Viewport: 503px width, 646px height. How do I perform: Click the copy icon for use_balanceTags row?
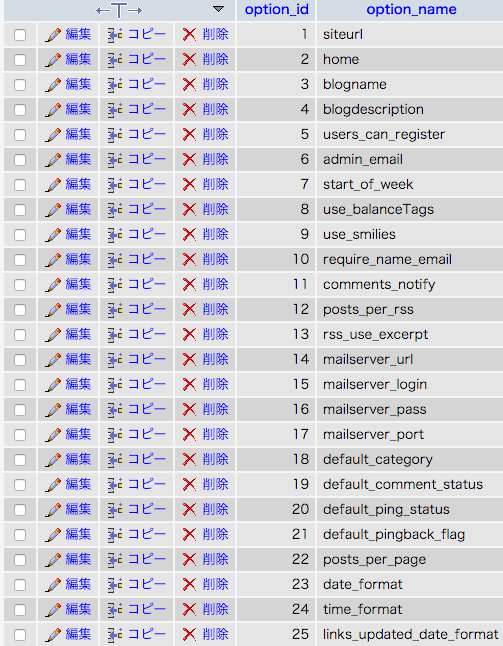click(115, 210)
